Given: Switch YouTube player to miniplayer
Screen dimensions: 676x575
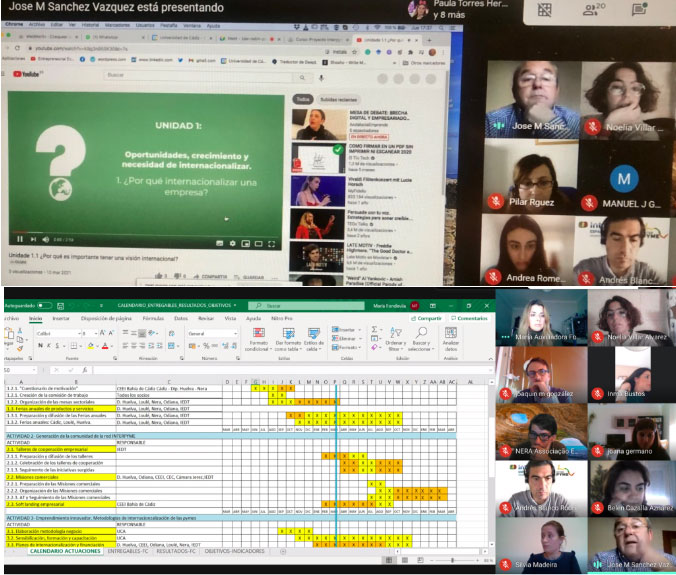Looking at the screenshot, I should pyautogui.click(x=245, y=244).
